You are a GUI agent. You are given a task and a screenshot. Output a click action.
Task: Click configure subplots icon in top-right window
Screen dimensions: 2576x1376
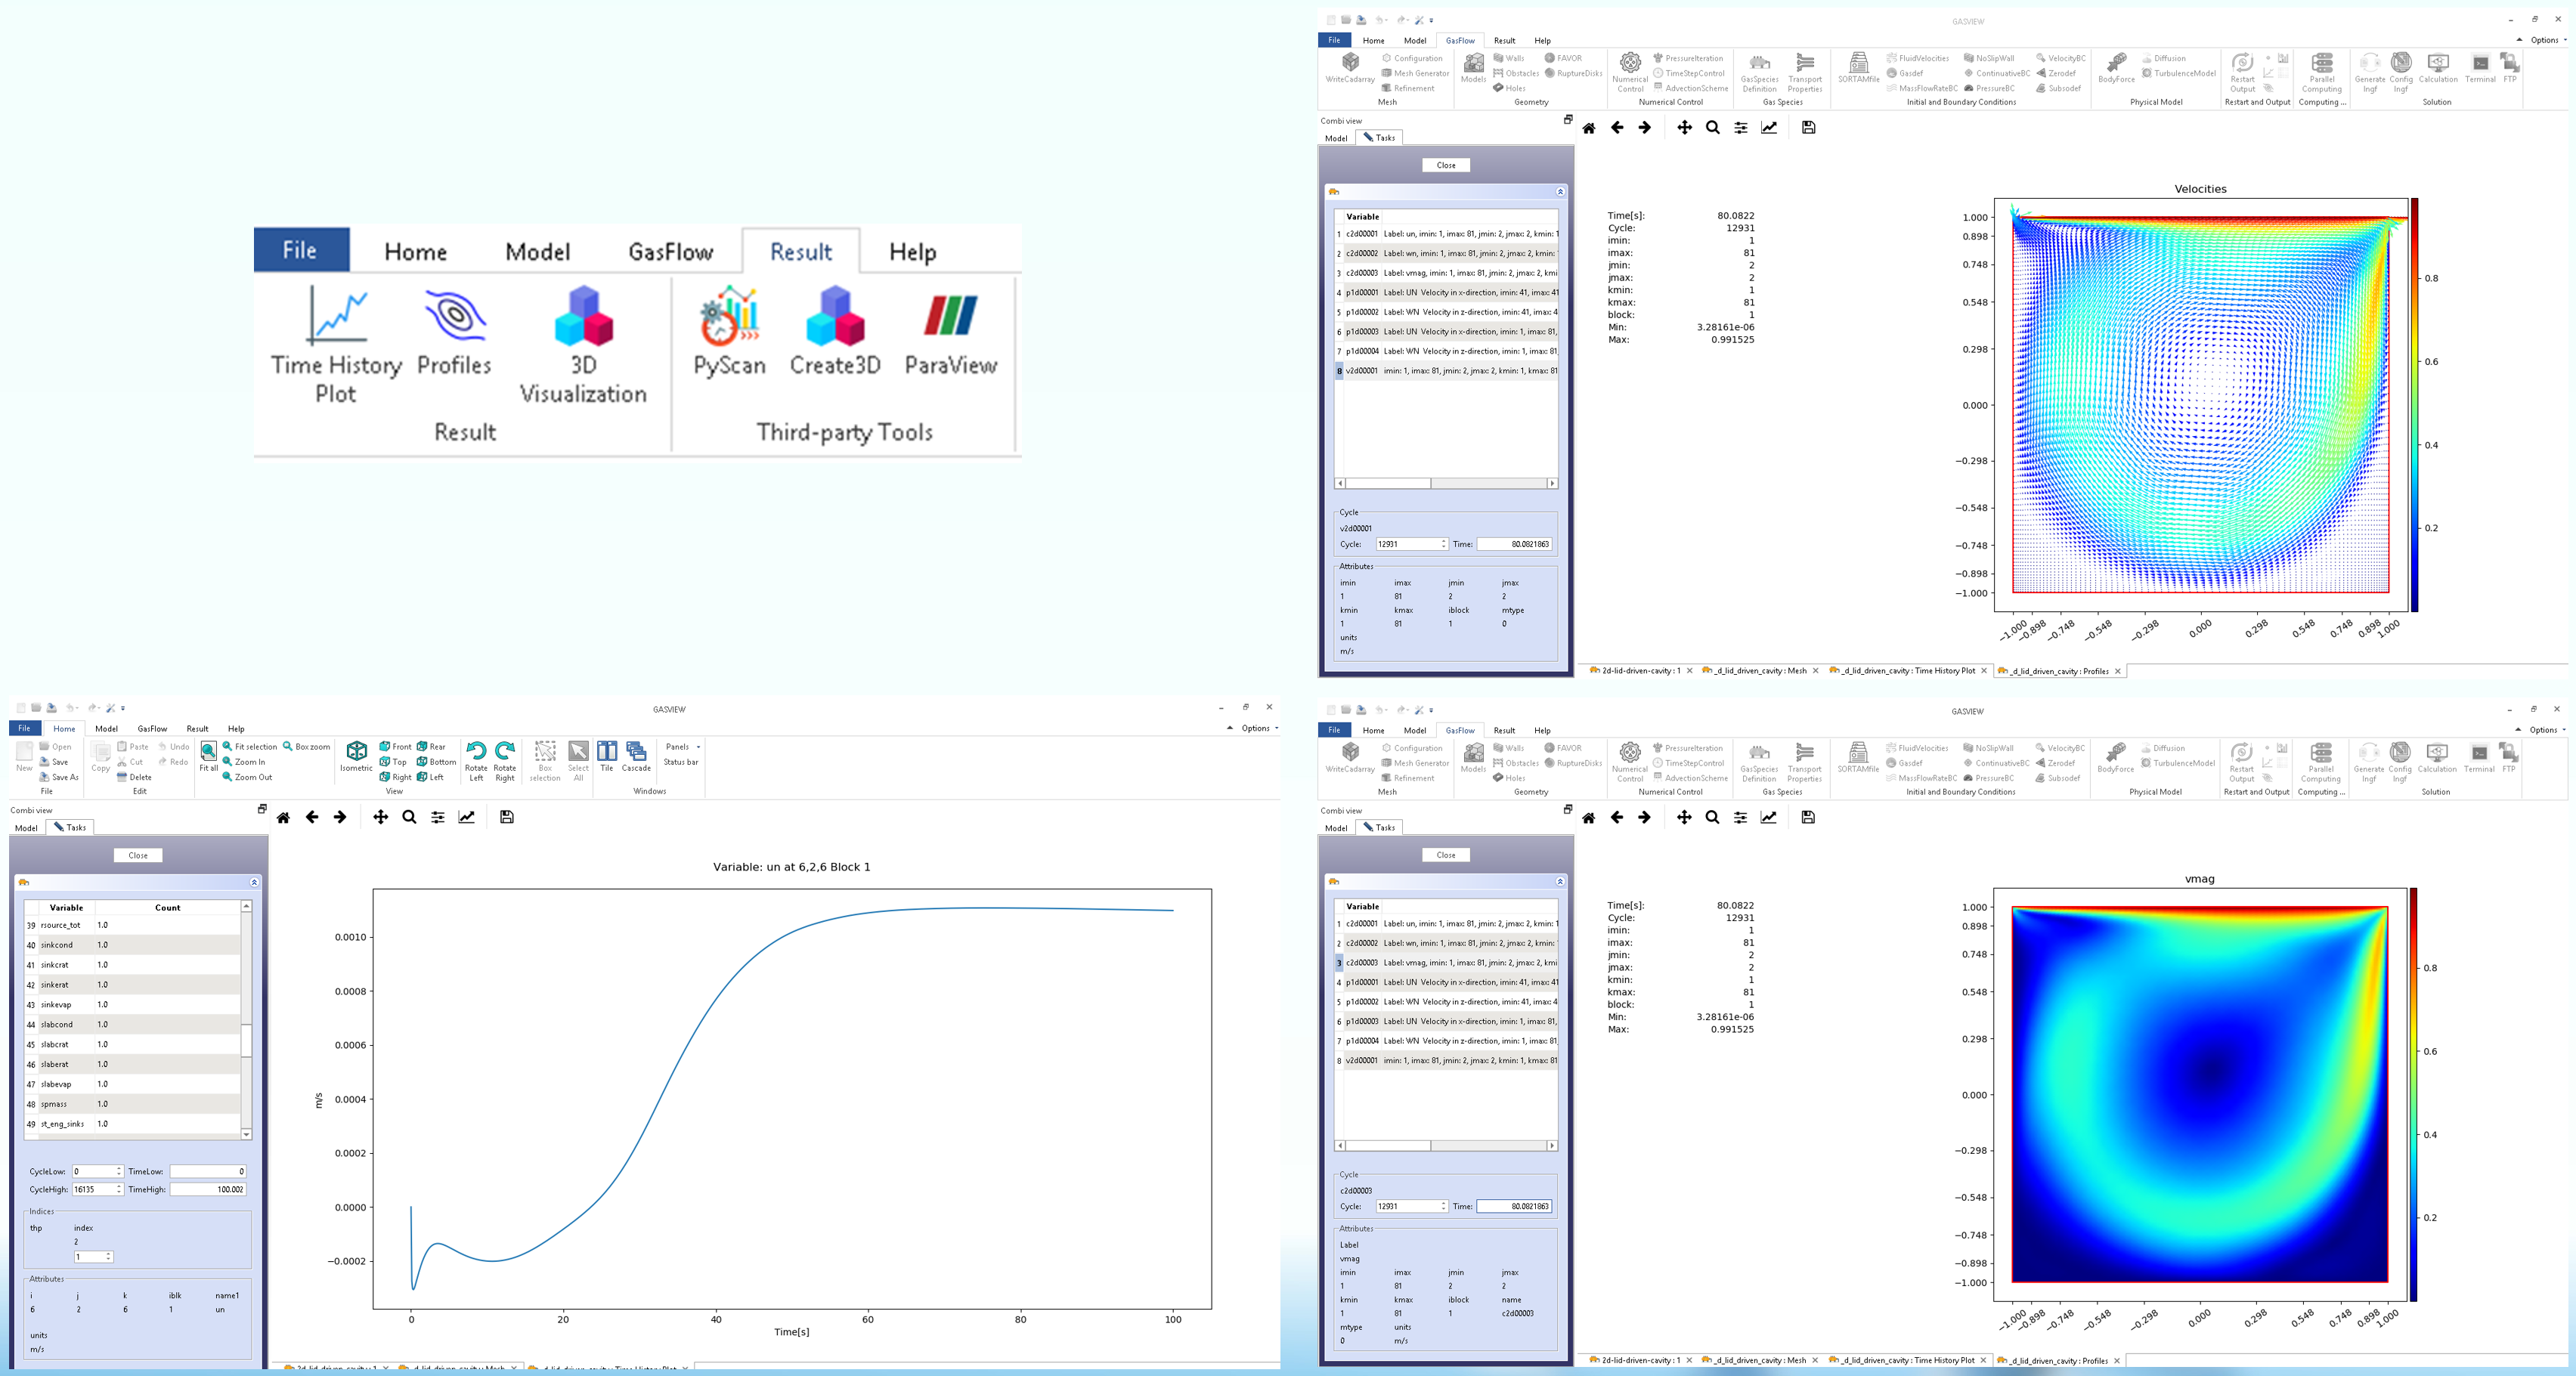pos(1741,128)
